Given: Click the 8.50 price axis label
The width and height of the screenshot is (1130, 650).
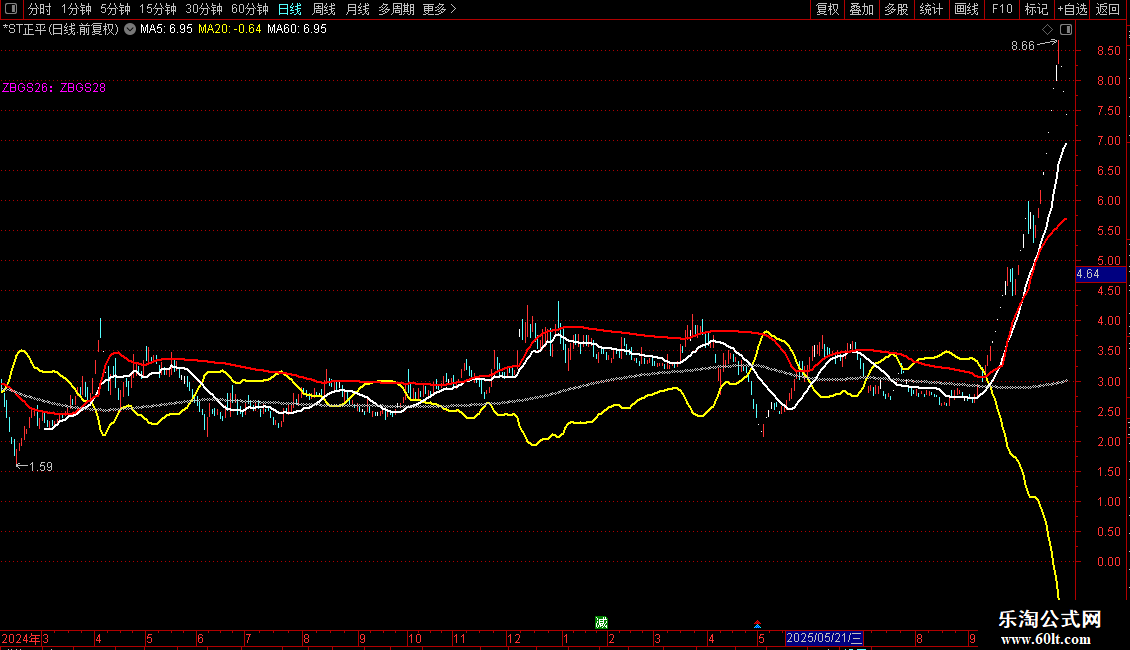Looking at the screenshot, I should pos(1108,51).
